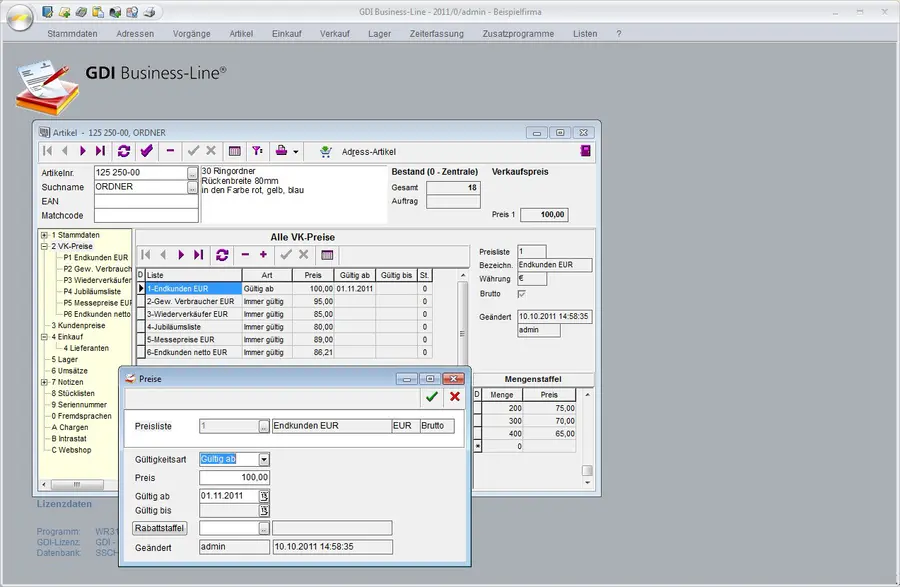
Task: Click the printer icon in the quick access bar
Action: click(149, 13)
